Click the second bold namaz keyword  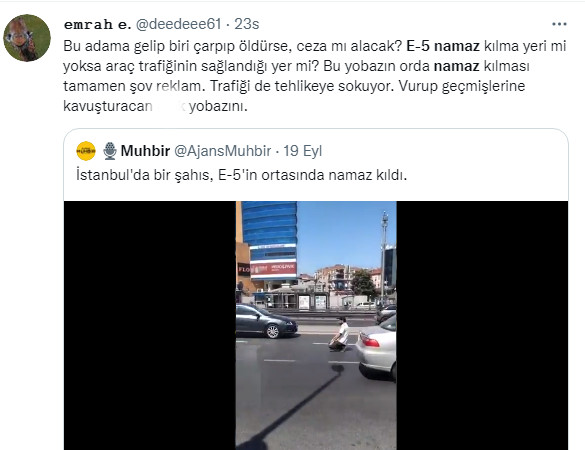(456, 66)
